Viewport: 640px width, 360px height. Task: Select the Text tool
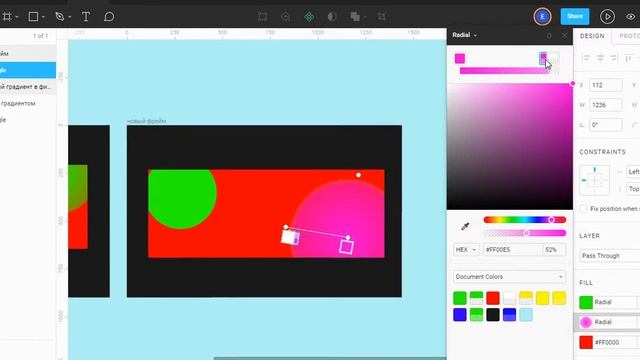86,17
